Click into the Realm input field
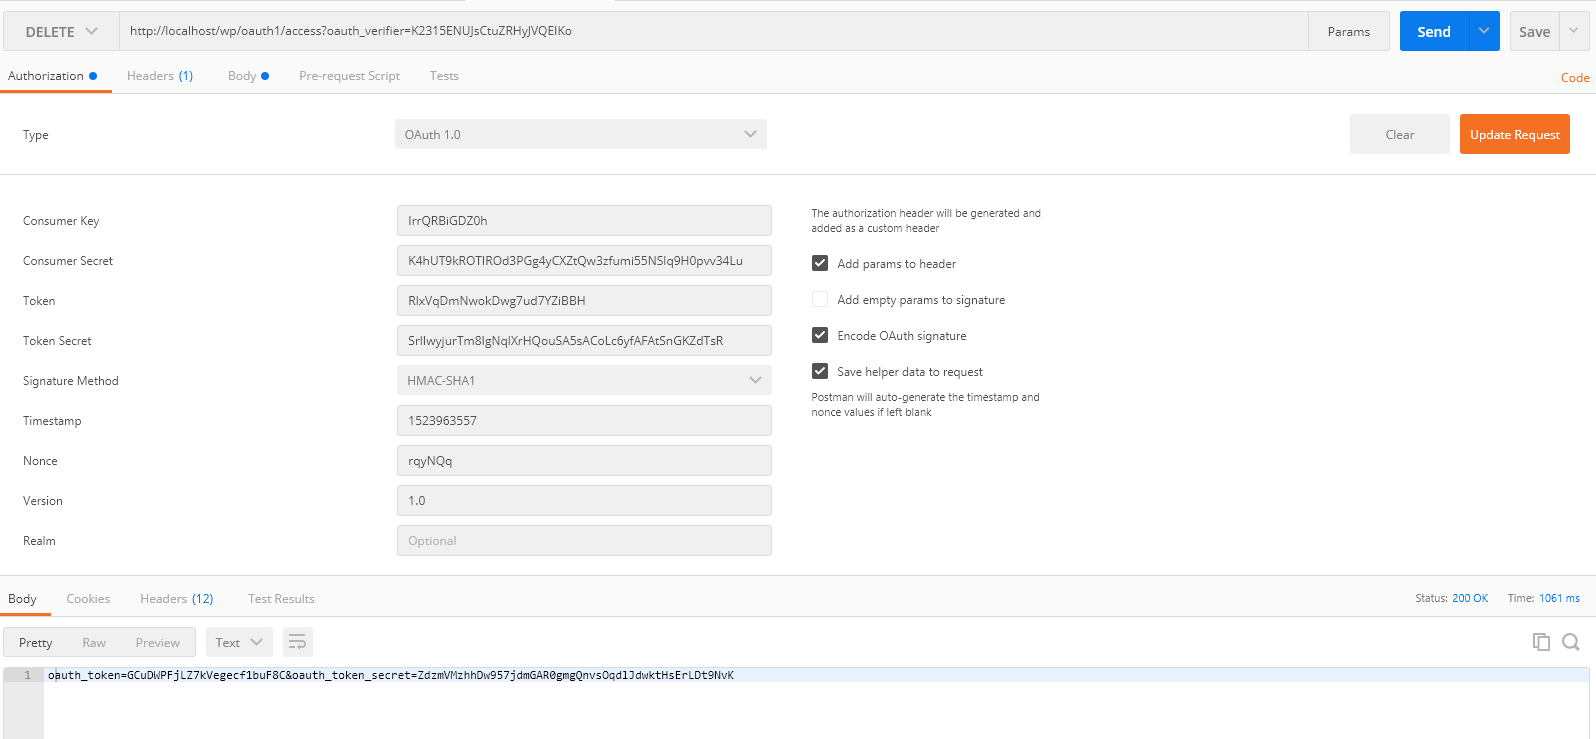This screenshot has width=1596, height=739. click(x=583, y=540)
